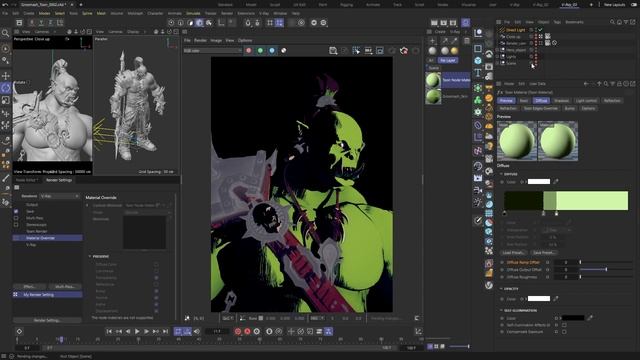This screenshot has height=360, width=640.
Task: Collapse the Diffuse section in Attribute Manager
Action: tap(501, 174)
